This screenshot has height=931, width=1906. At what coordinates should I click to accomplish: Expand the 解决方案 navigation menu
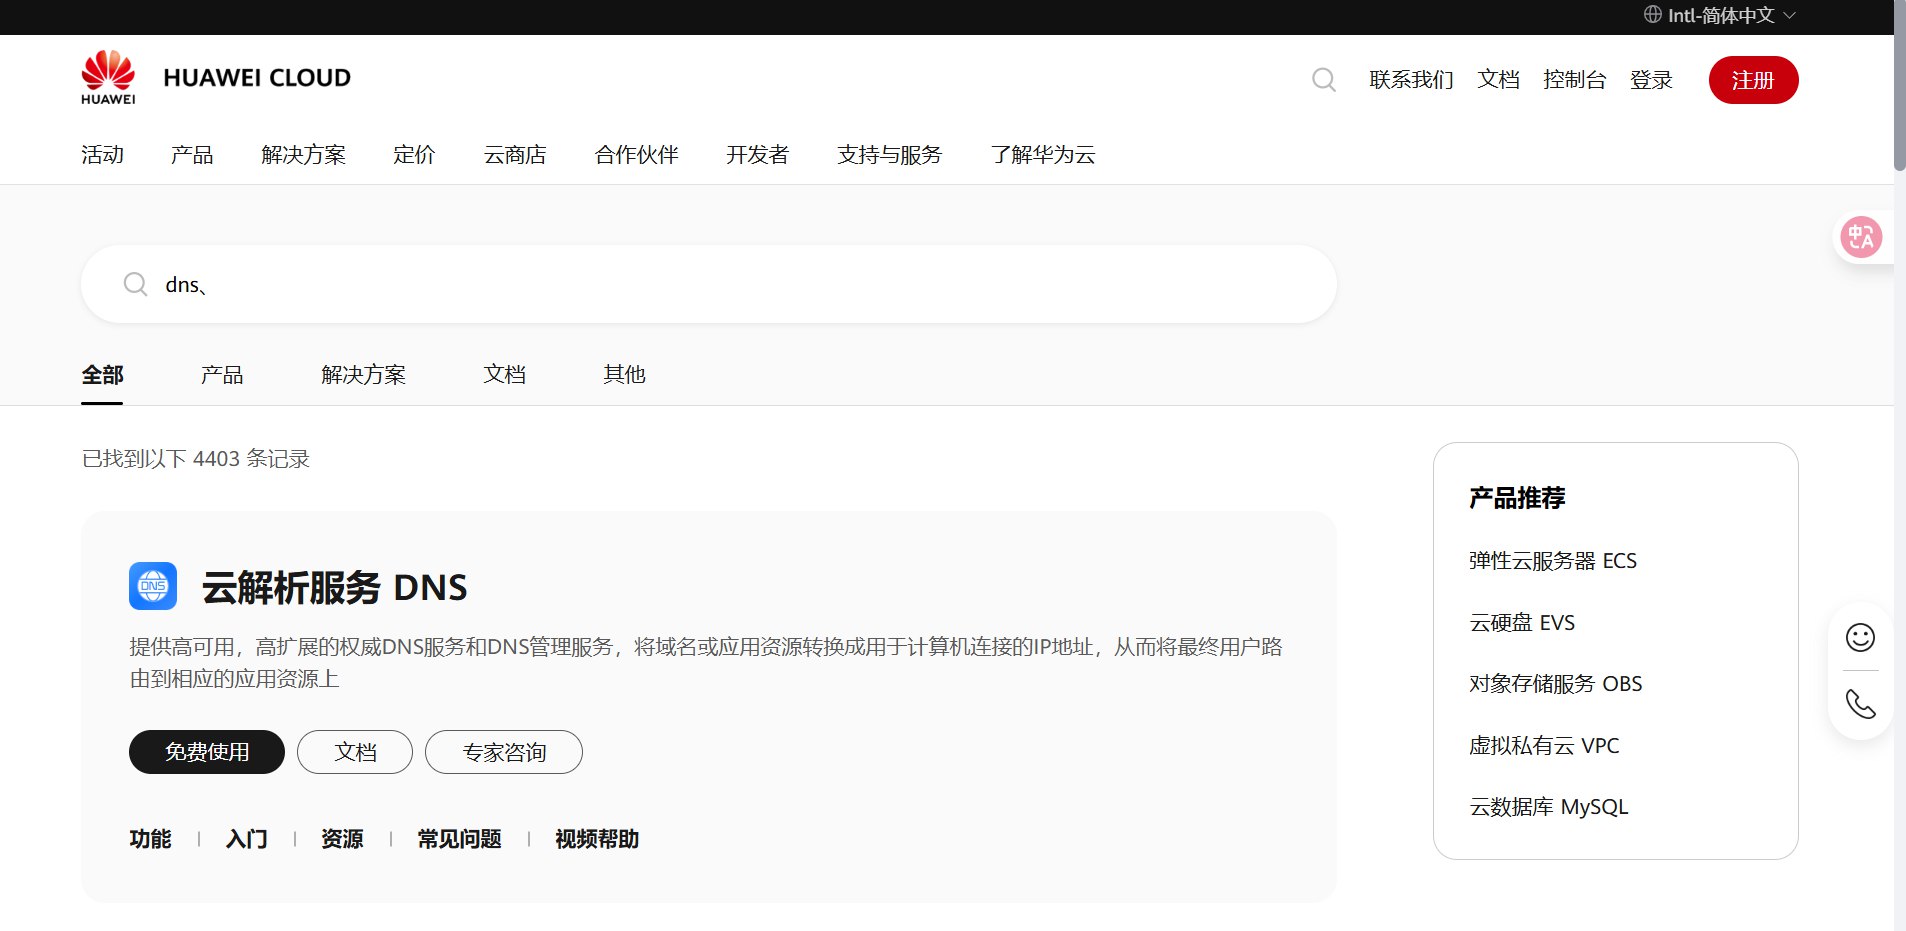(x=303, y=155)
